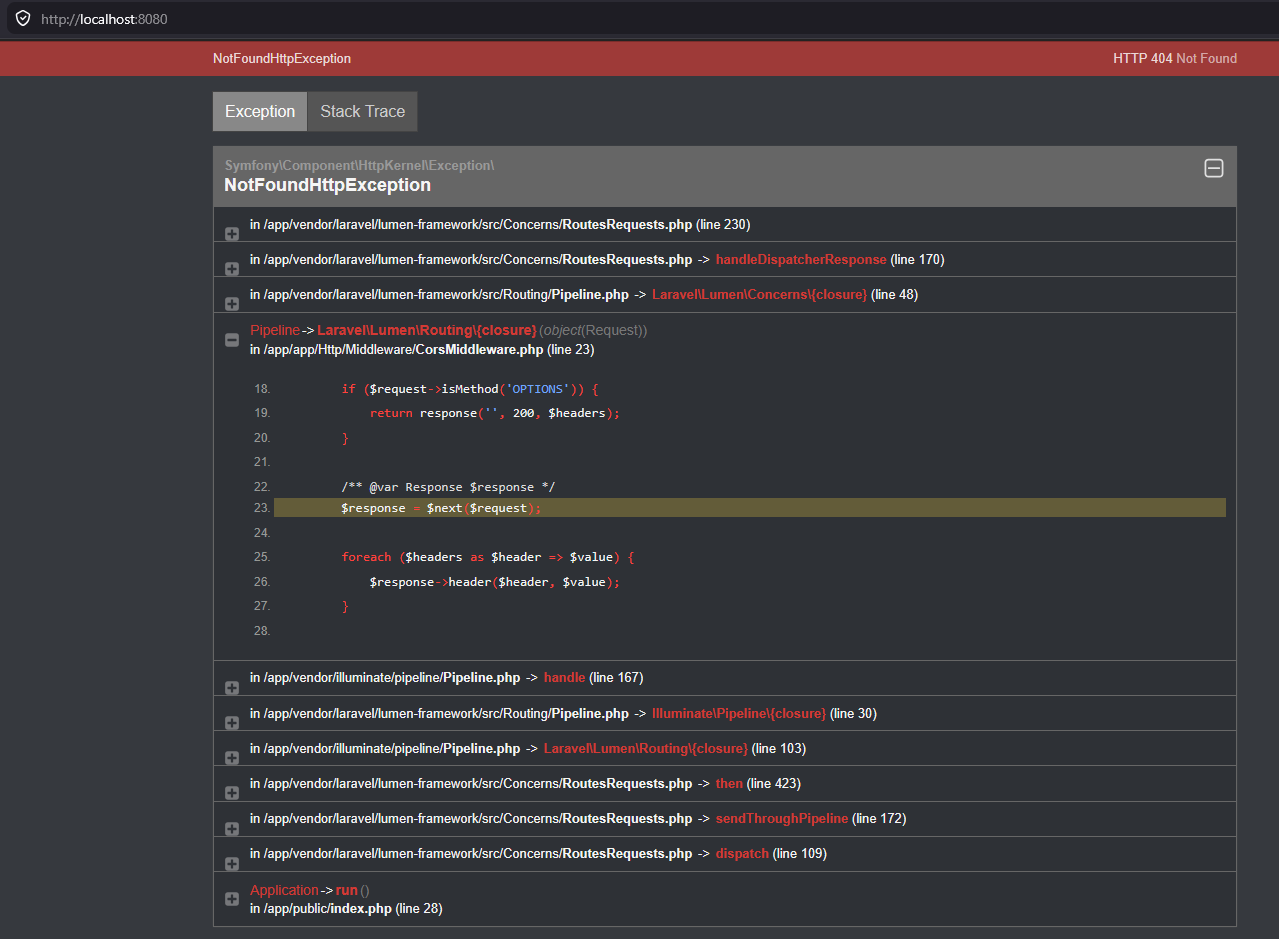
Task: Expand the Pipeline.php line 30 closure trace
Action: click(232, 723)
